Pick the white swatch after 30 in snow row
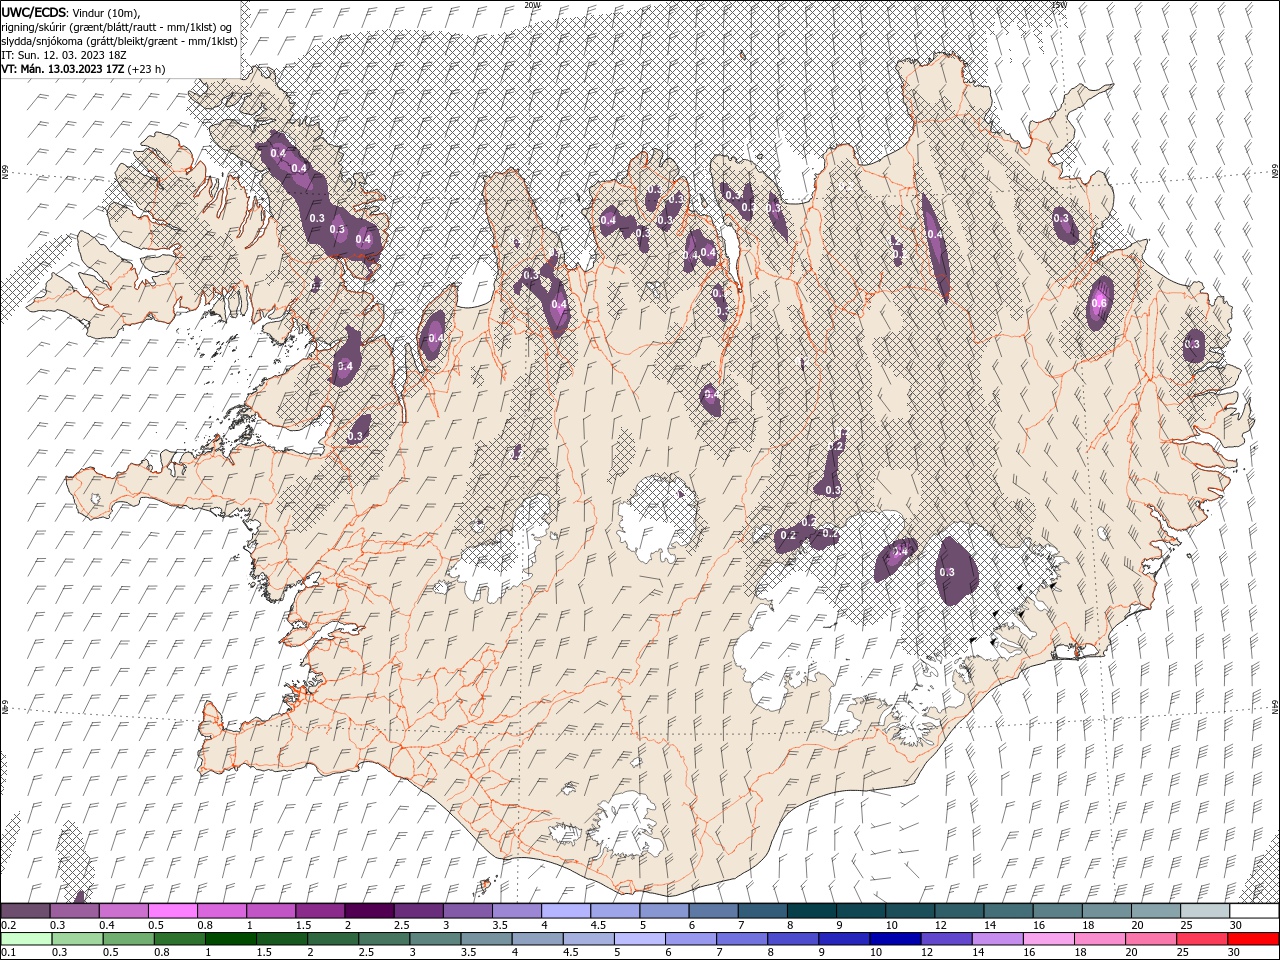The width and height of the screenshot is (1280, 960). click(x=1254, y=911)
